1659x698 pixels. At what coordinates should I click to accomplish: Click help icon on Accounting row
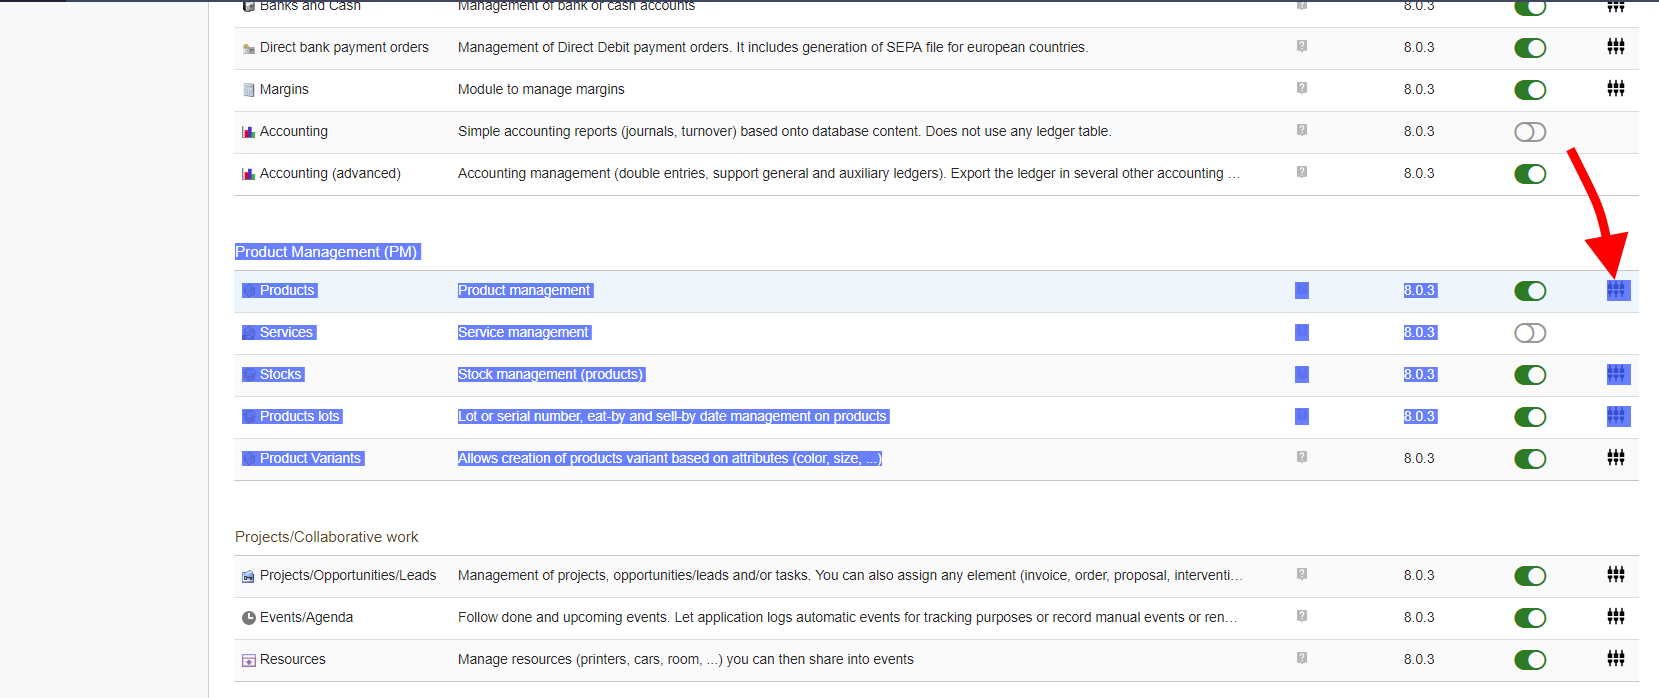coord(1302,130)
